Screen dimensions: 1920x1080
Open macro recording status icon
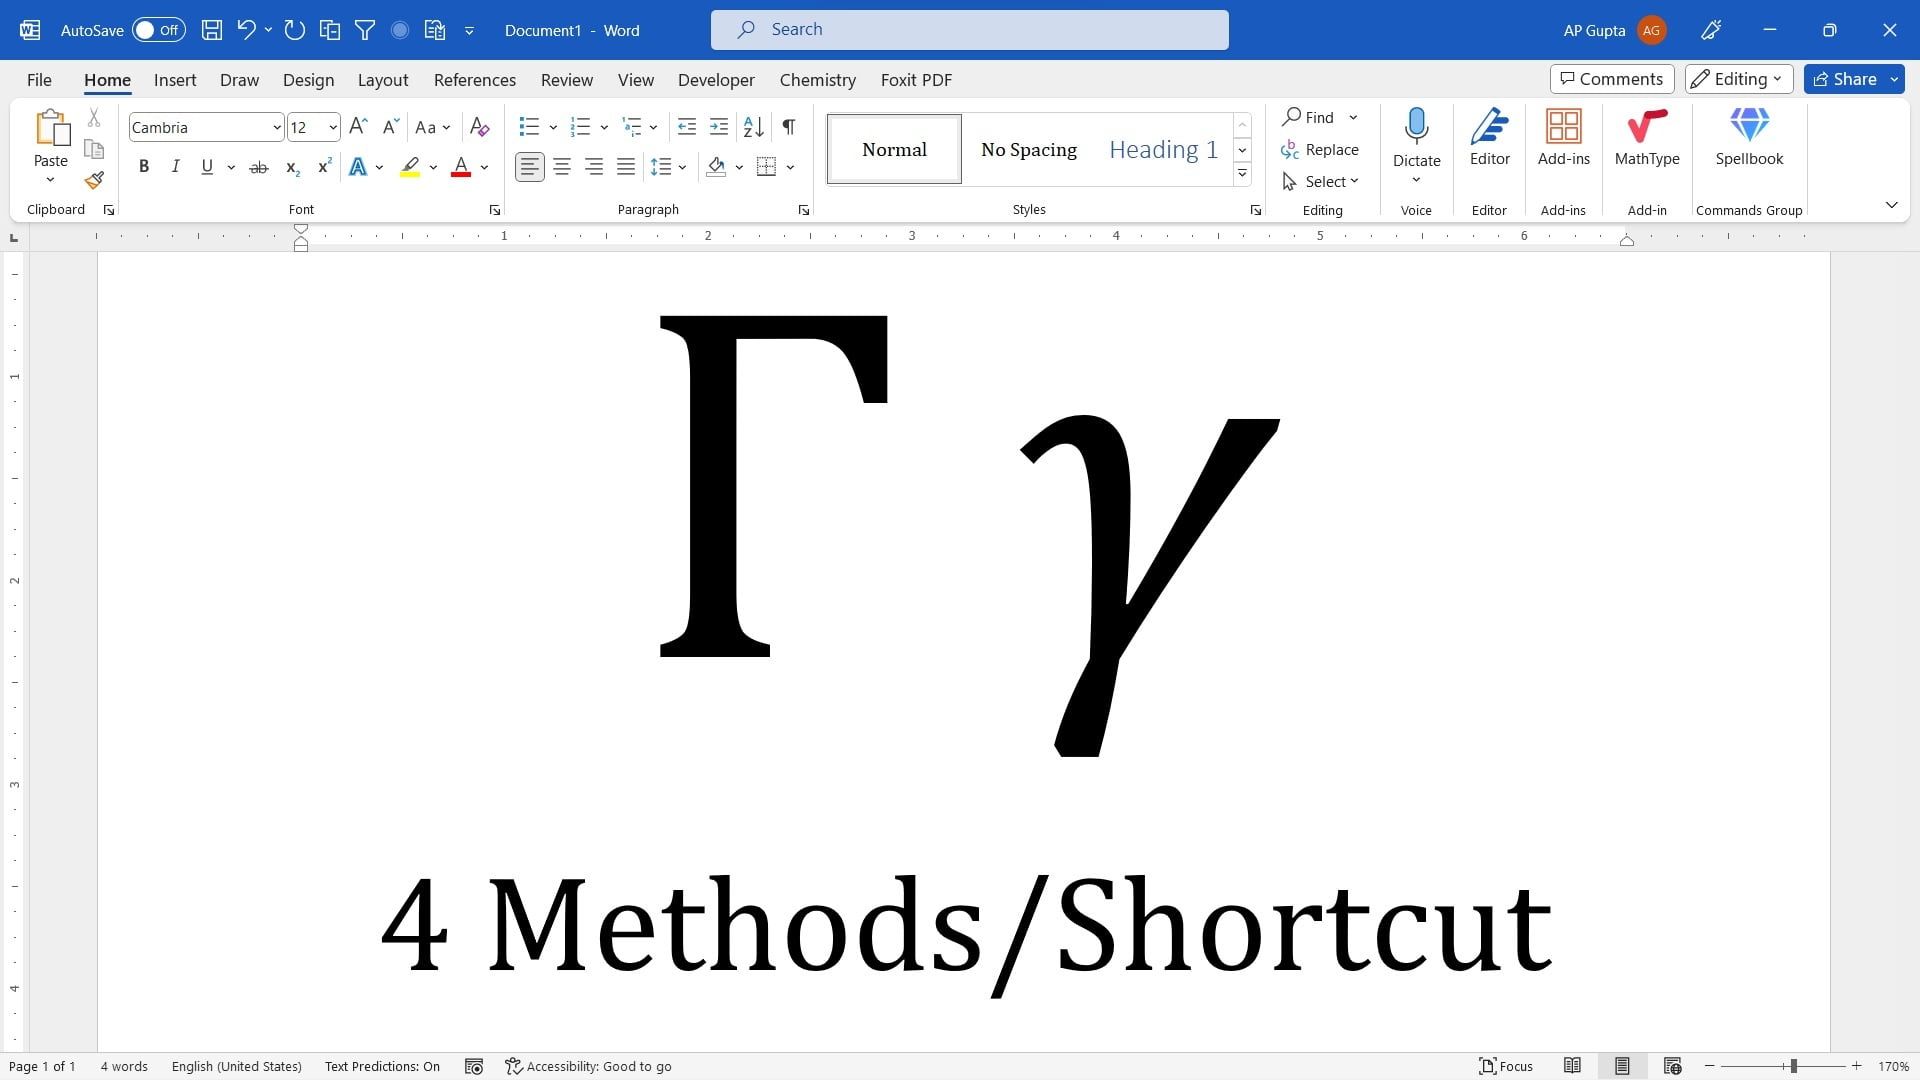474,1066
